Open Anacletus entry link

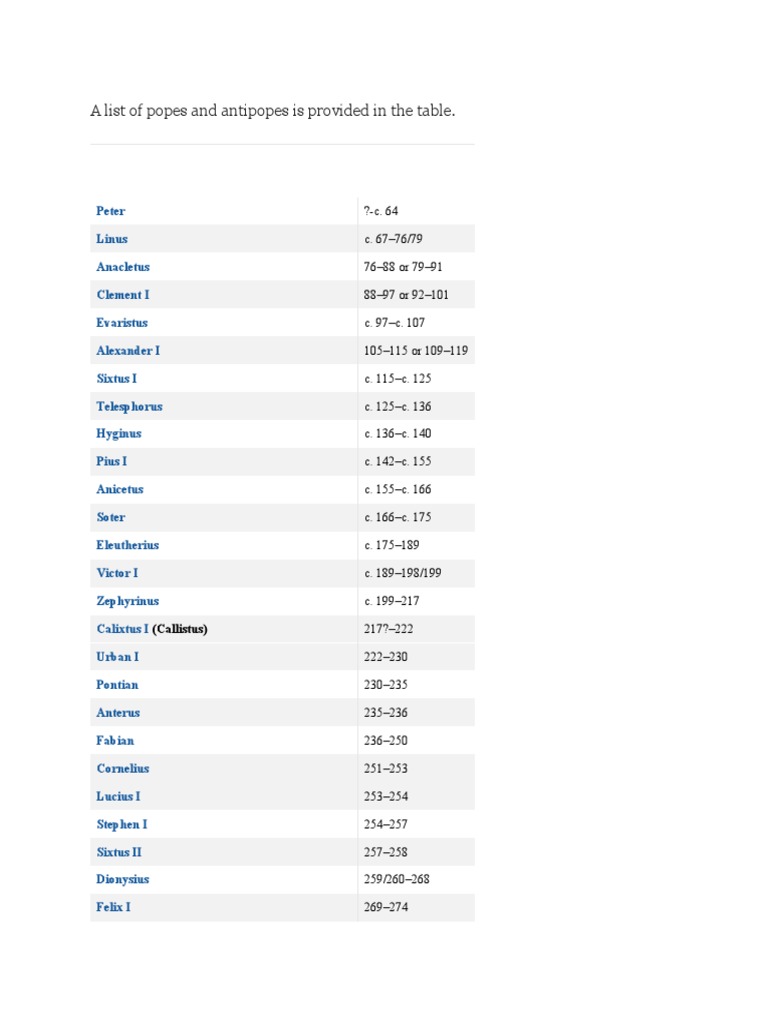pyautogui.click(x=123, y=266)
